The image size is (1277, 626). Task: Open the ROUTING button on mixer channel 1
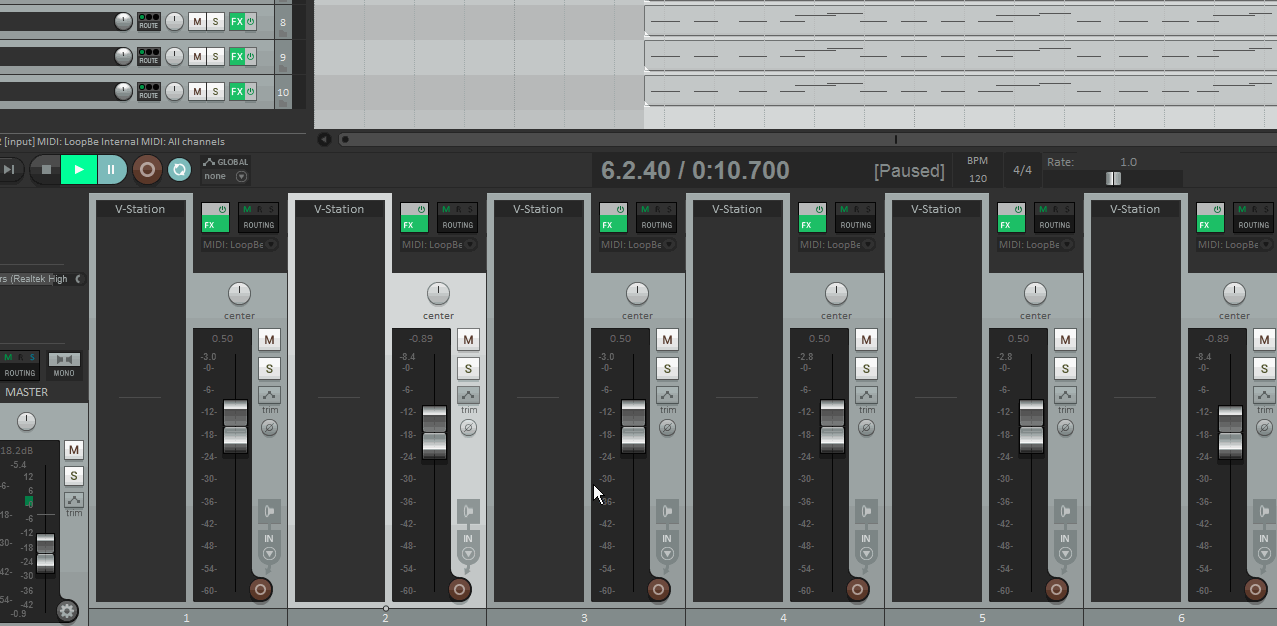[258, 218]
